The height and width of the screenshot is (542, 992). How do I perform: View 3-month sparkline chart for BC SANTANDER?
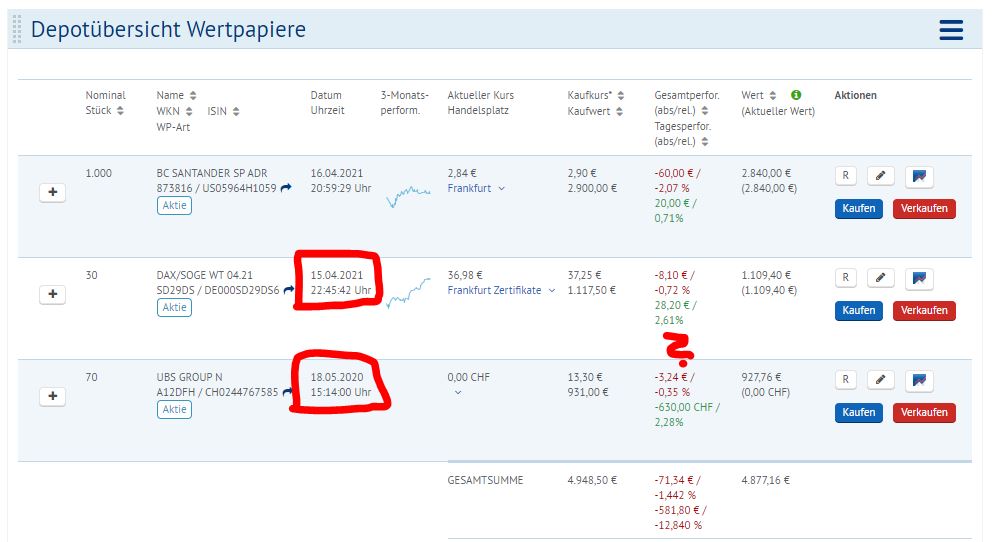click(x=408, y=195)
